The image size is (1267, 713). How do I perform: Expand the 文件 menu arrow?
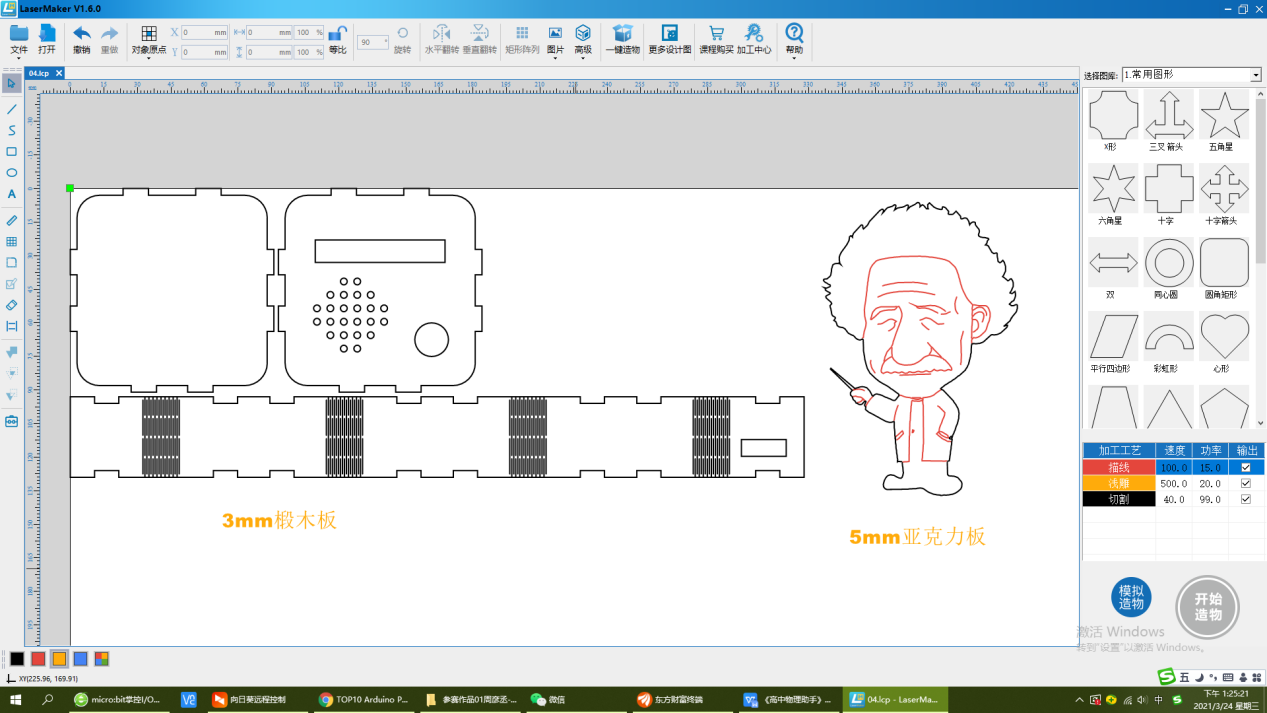18,58
